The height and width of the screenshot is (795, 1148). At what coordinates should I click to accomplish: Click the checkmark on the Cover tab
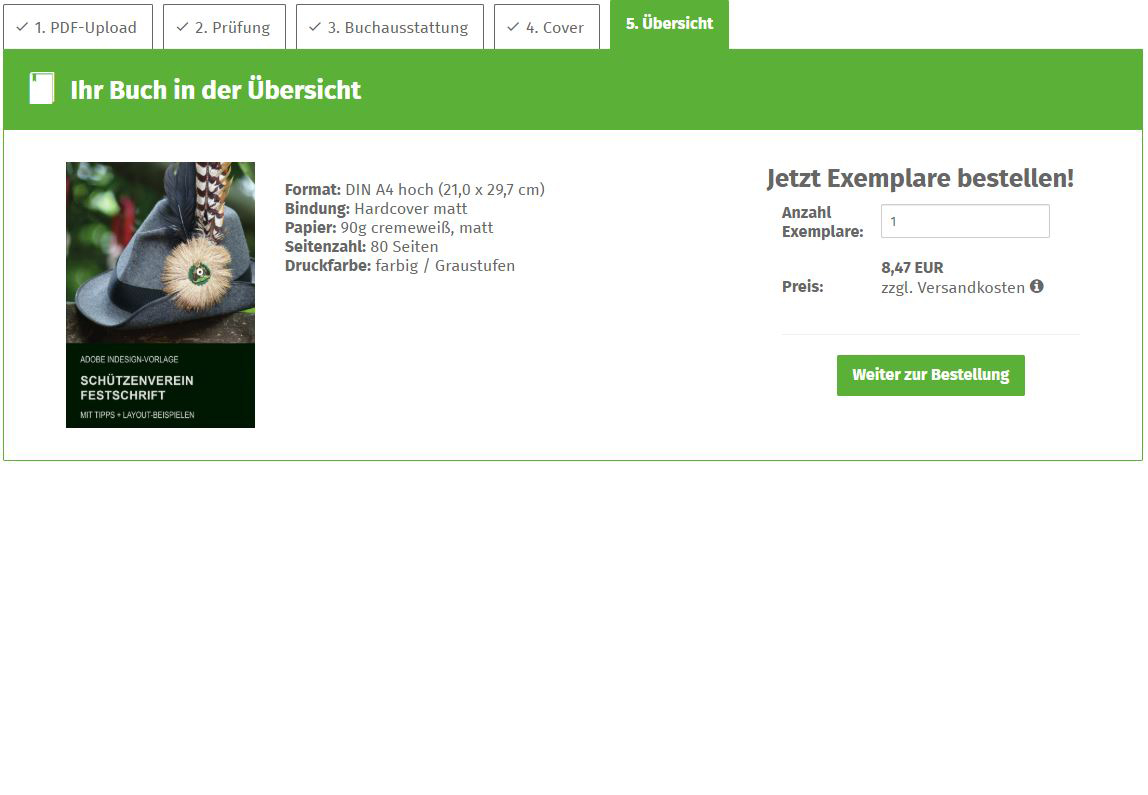point(513,27)
